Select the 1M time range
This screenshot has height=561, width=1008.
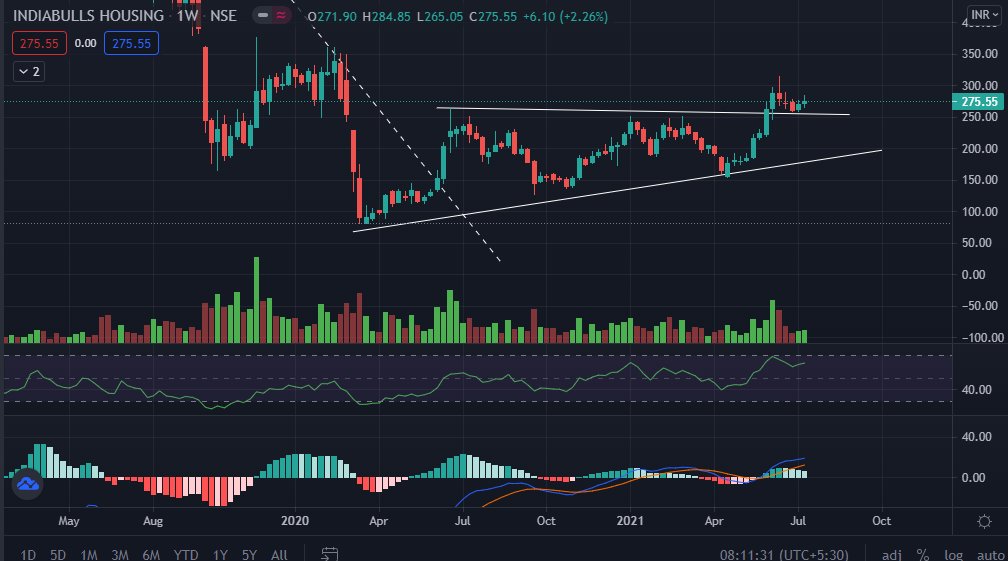coord(89,554)
